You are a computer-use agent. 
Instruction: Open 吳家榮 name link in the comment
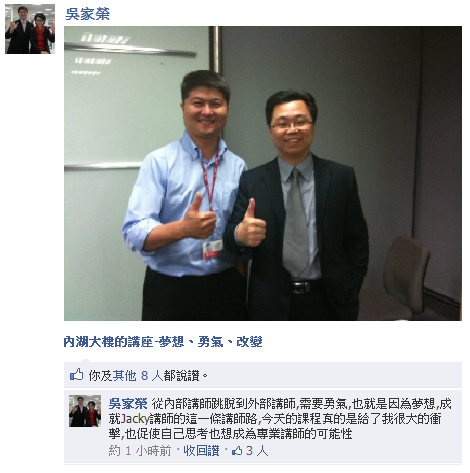128,404
